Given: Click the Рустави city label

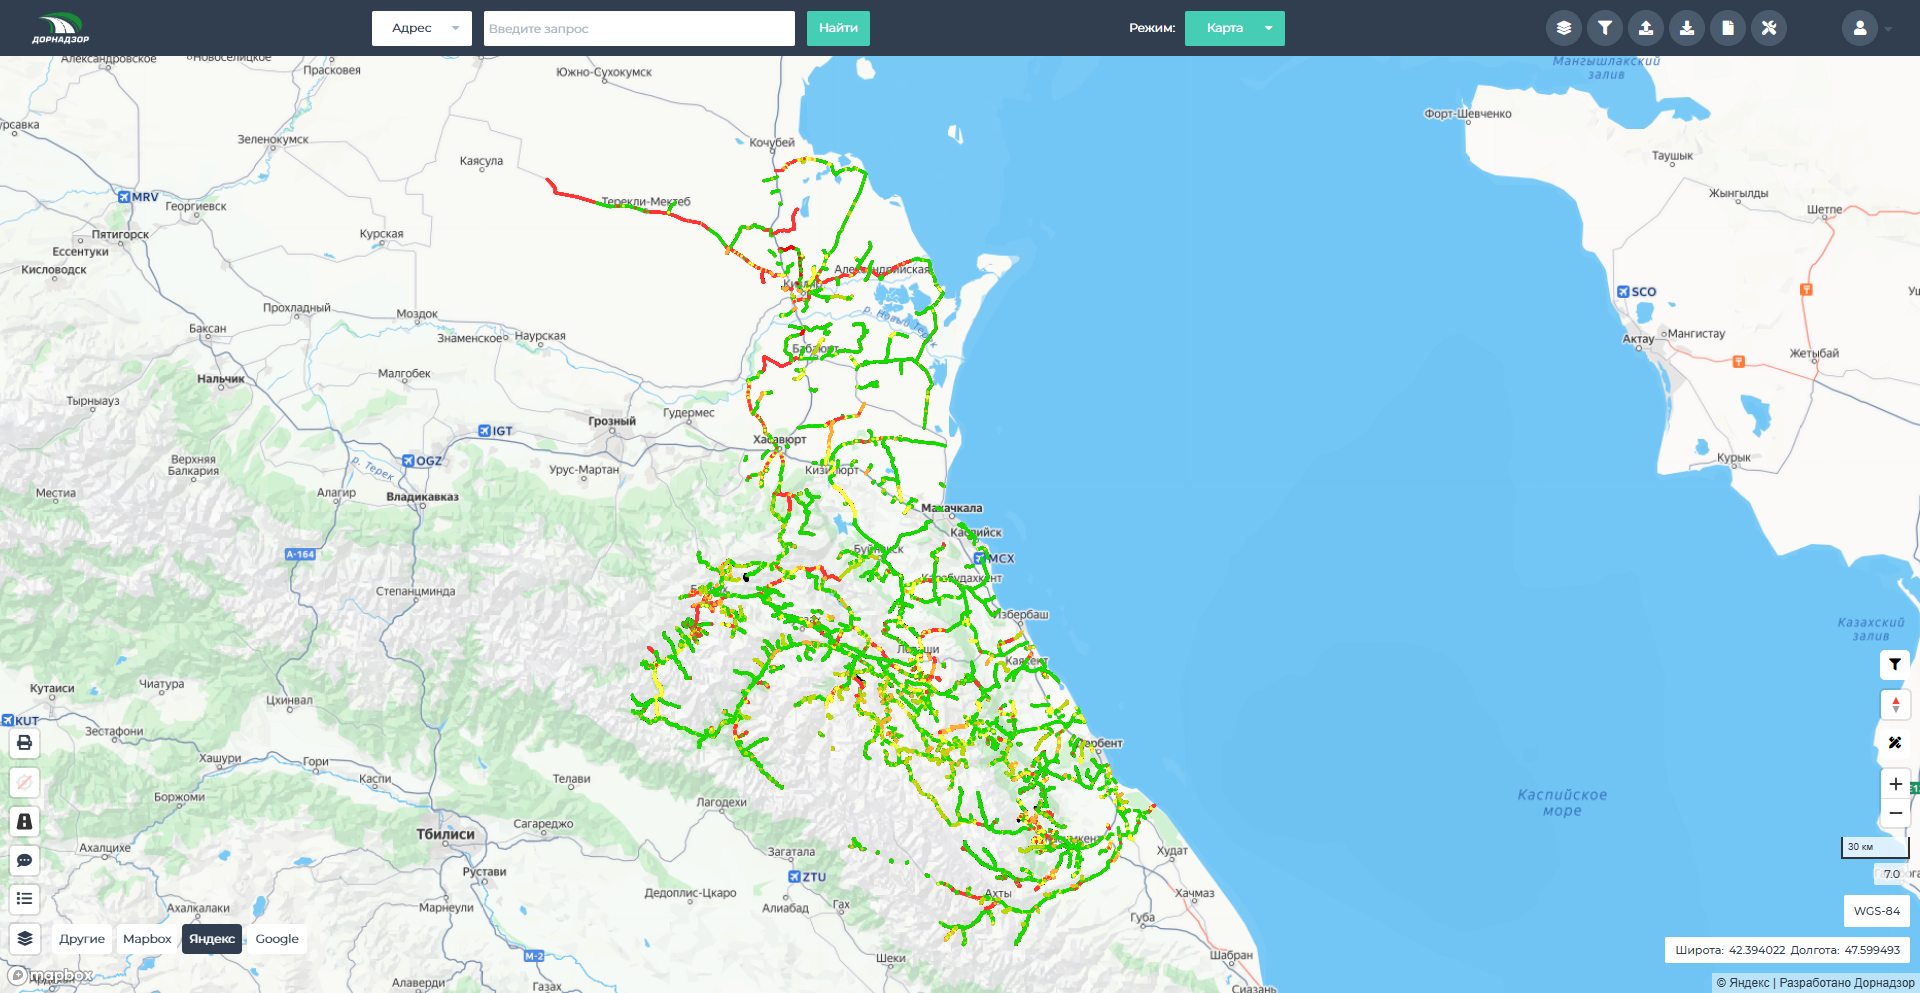Looking at the screenshot, I should (484, 872).
